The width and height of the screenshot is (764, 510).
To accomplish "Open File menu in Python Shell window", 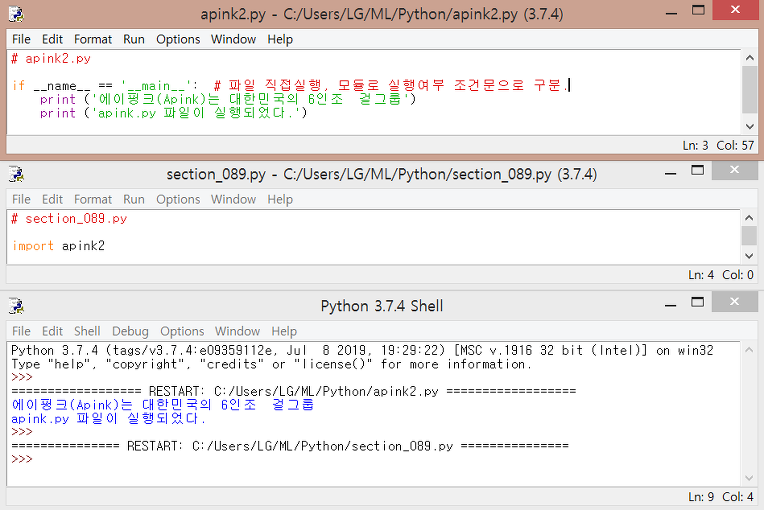I will pos(21,331).
